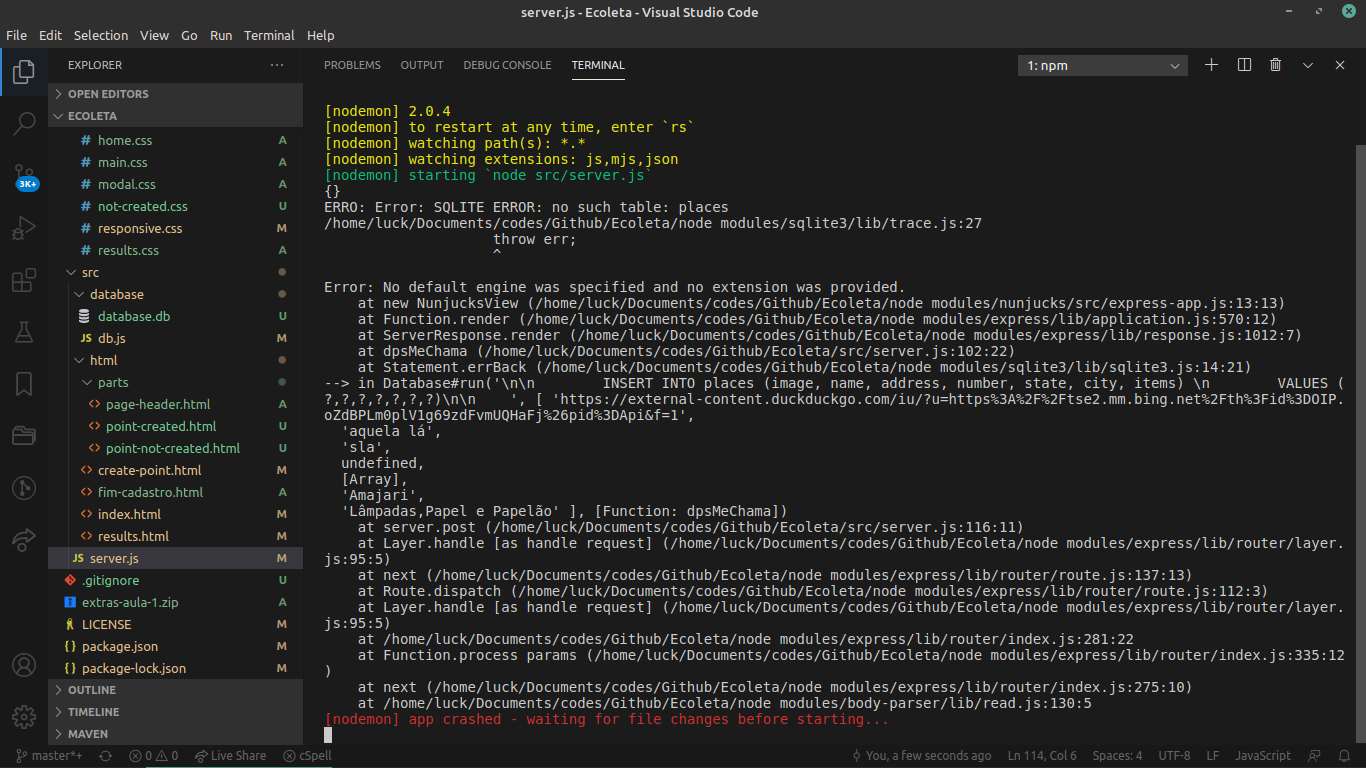Viewport: 1366px width, 768px height.
Task: Open the Live Share activity bar icon
Action: click(24, 540)
